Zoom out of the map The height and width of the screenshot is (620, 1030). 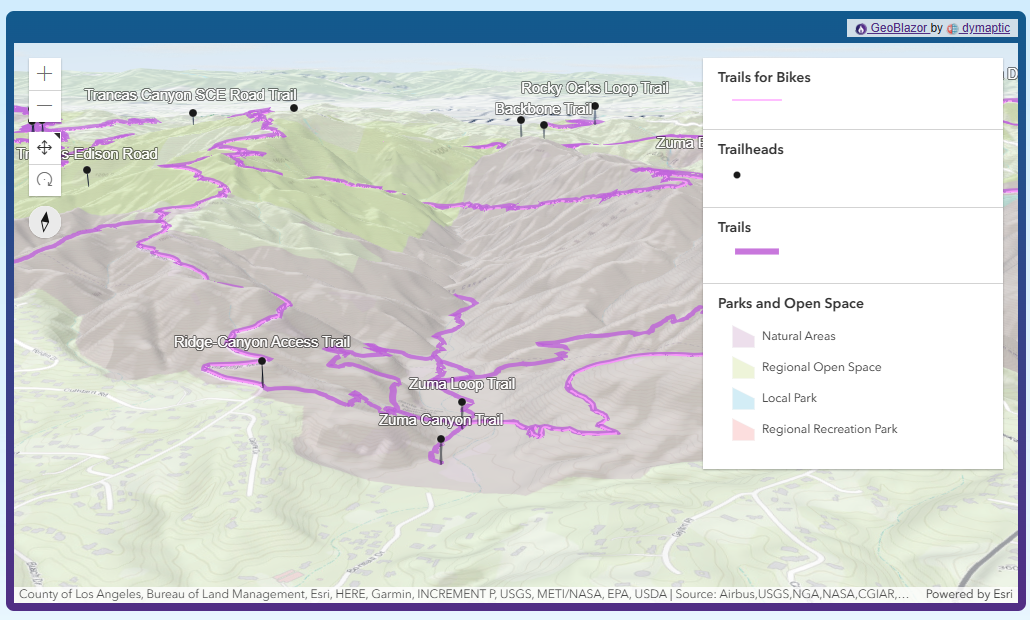(45, 106)
